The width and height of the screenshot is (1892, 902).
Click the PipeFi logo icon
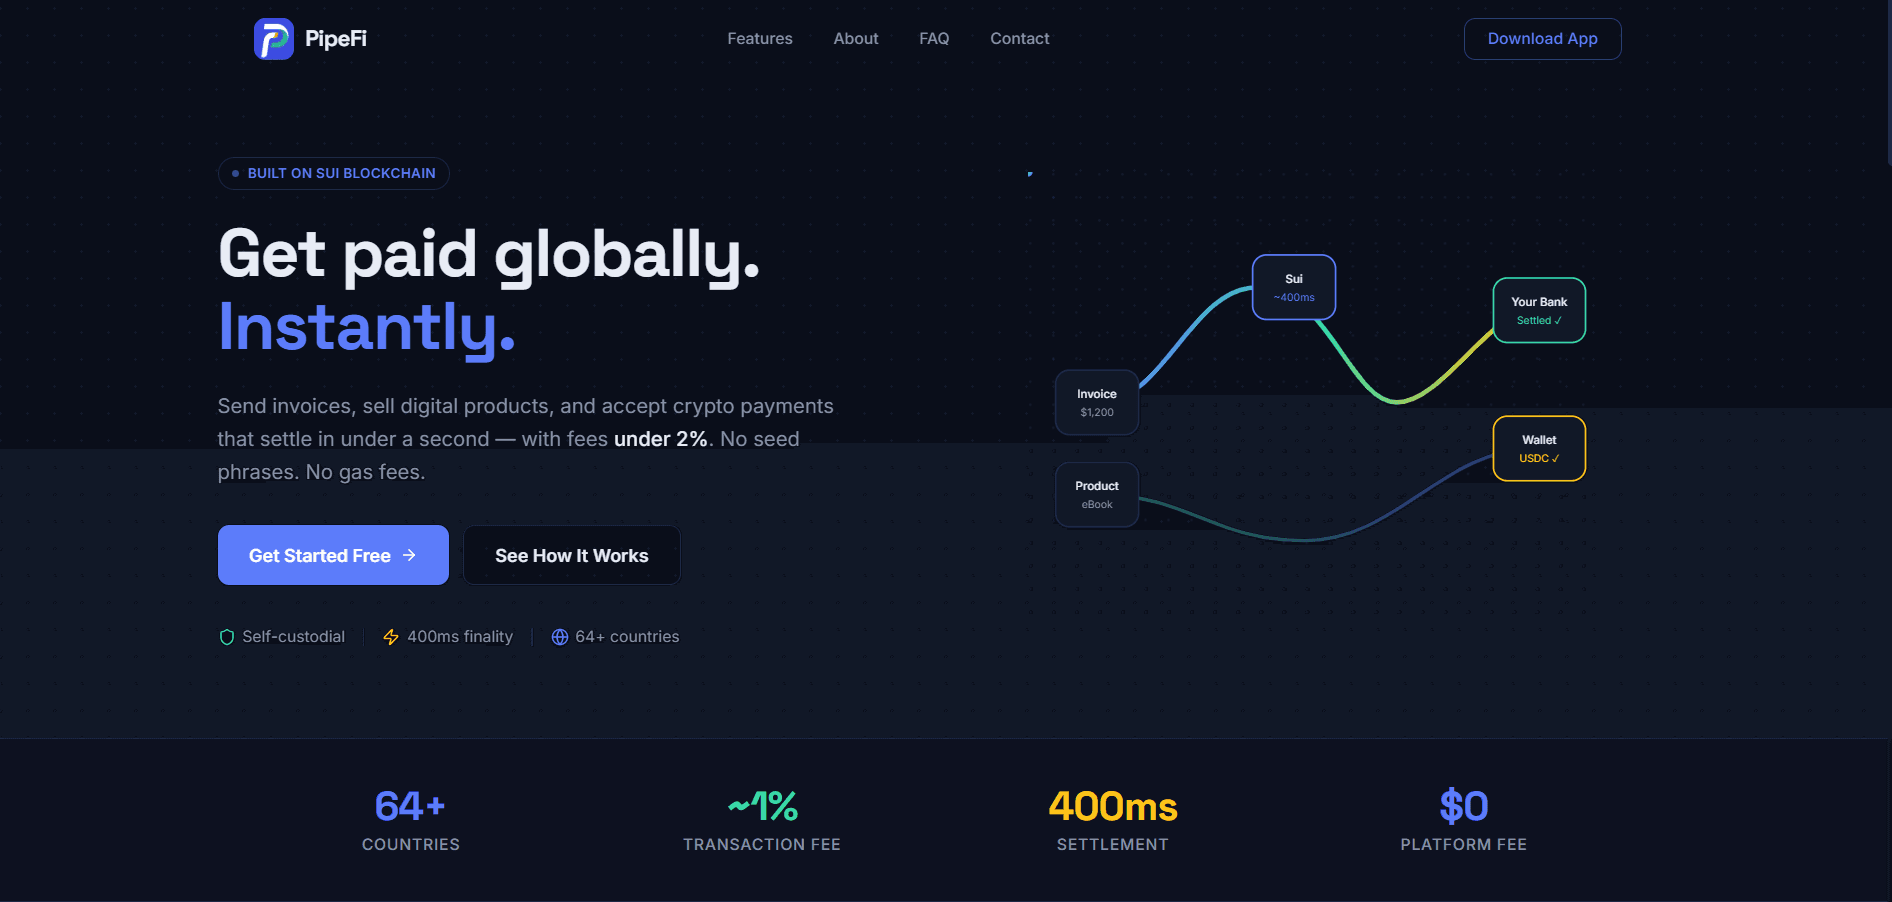[x=273, y=38]
